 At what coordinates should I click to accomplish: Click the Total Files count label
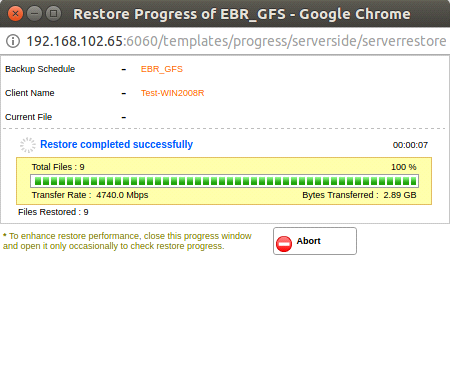[58, 167]
